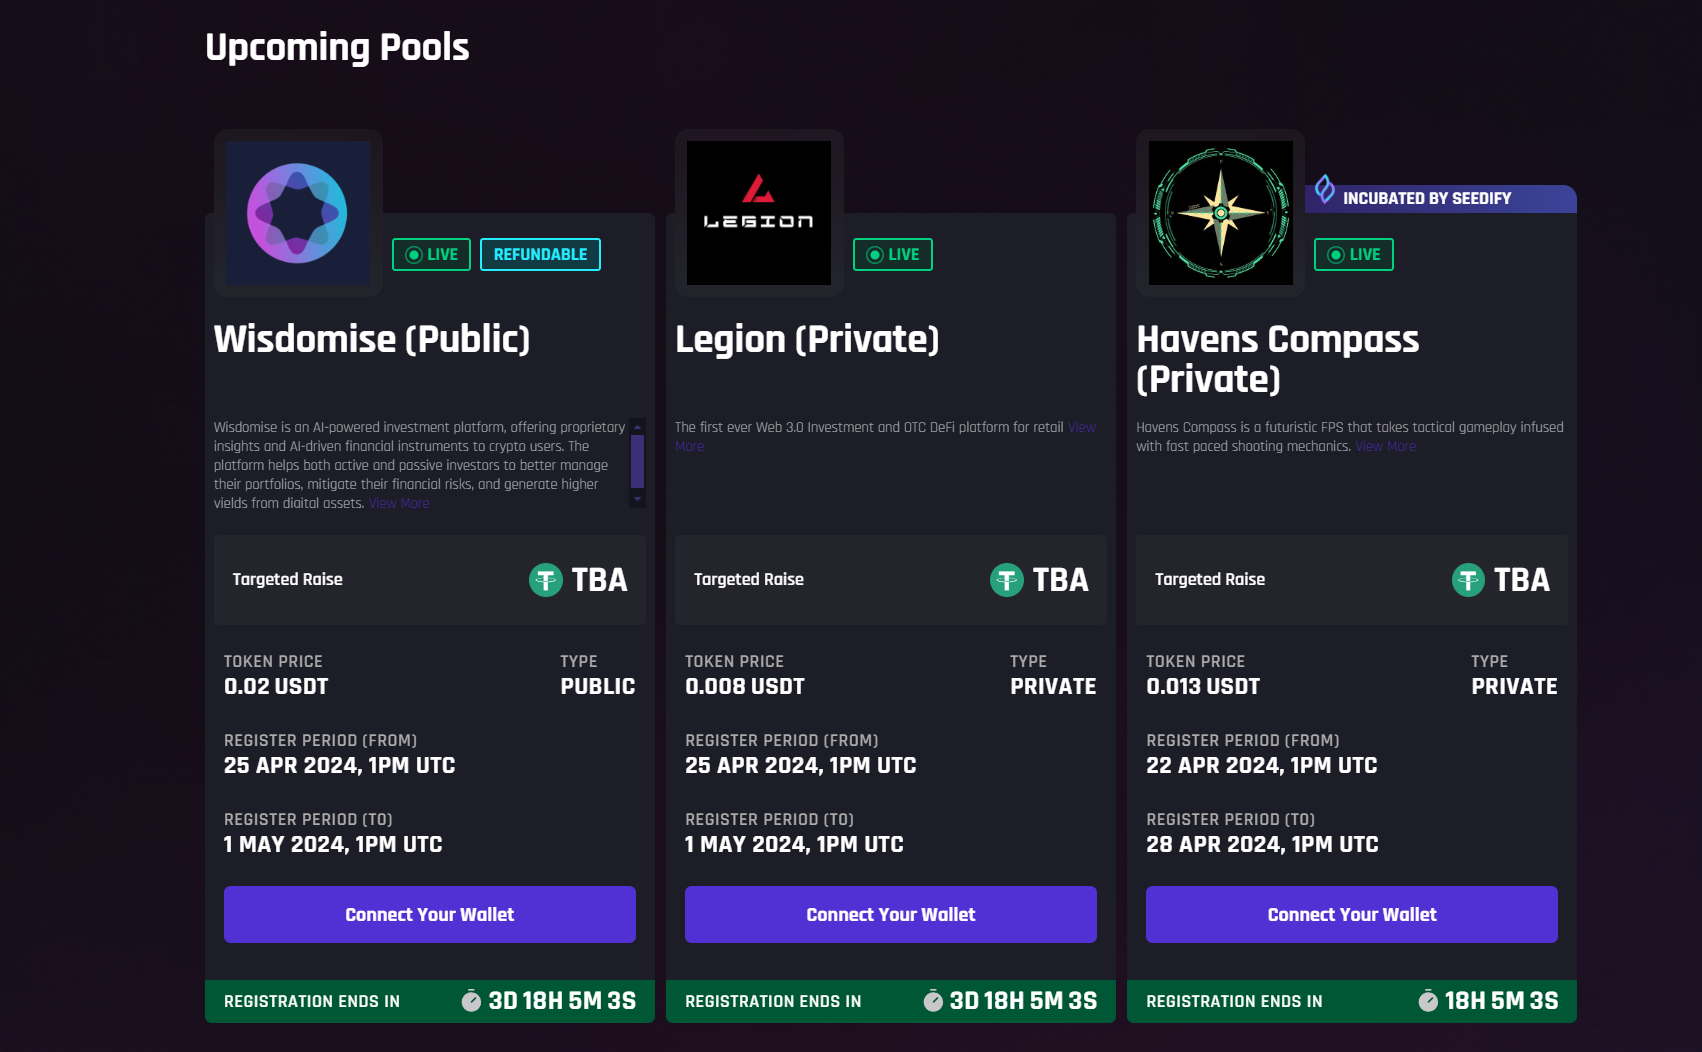Click the Wisdomise project logo
This screenshot has height=1052, width=1702.
[x=298, y=213]
